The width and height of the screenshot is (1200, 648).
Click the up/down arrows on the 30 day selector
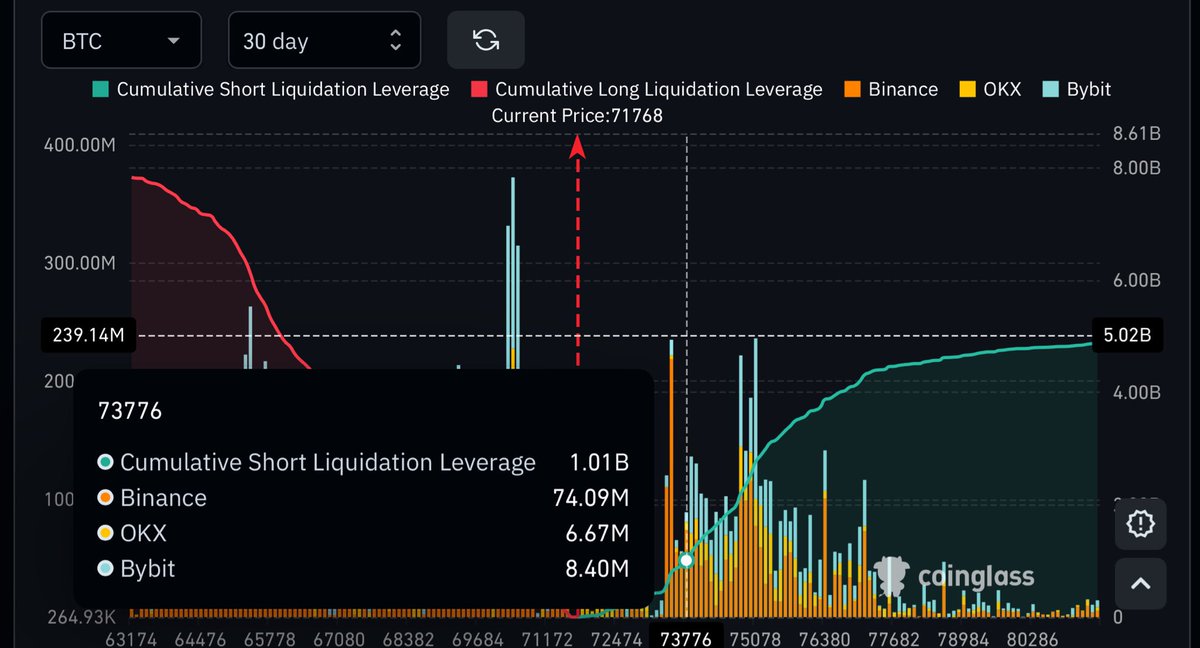(395, 41)
